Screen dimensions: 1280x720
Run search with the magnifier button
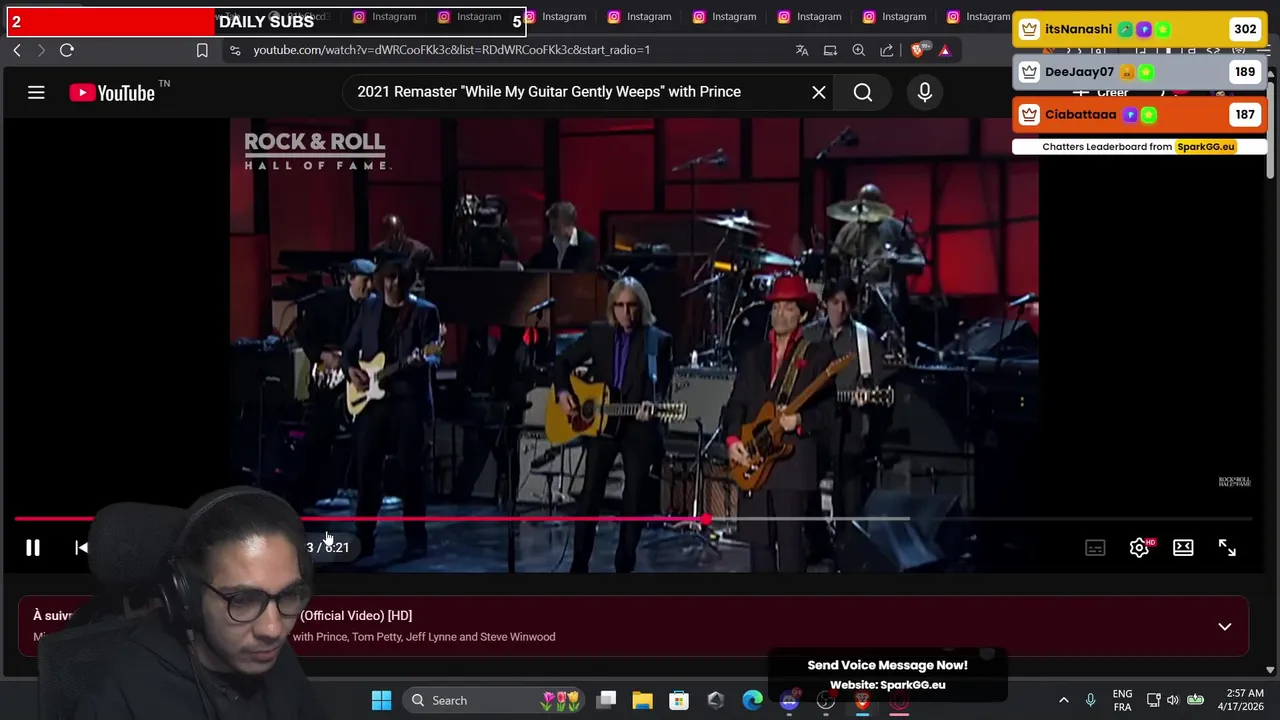coord(863,92)
